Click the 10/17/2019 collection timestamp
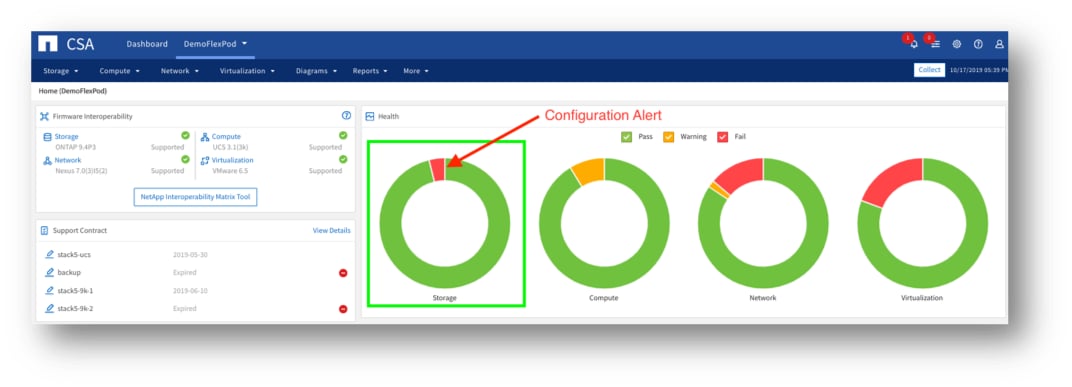The width and height of the screenshot is (1072, 387). pos(979,70)
